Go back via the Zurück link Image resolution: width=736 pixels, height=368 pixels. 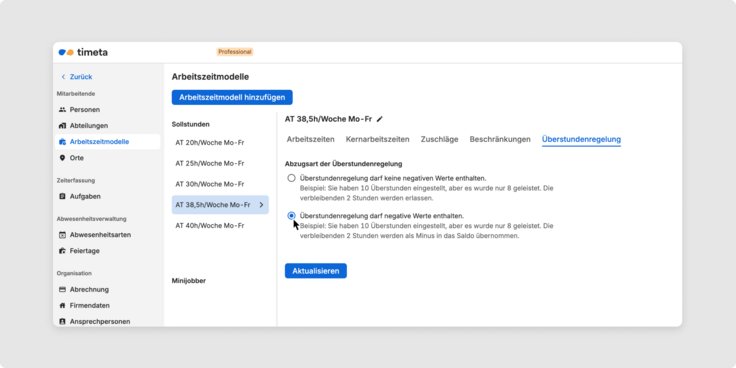(x=81, y=77)
